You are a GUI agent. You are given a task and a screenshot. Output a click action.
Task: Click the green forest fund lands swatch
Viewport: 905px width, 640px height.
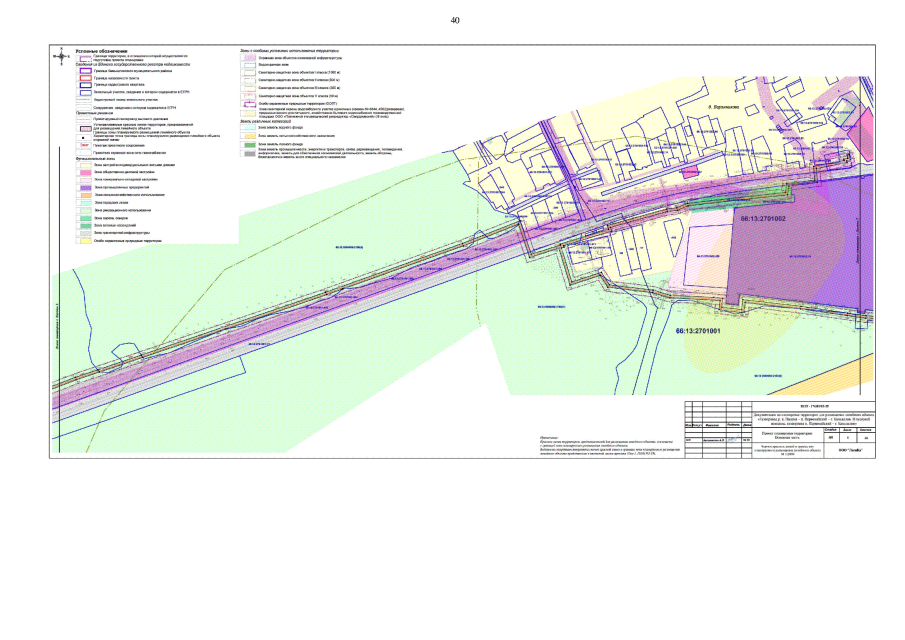click(x=248, y=144)
